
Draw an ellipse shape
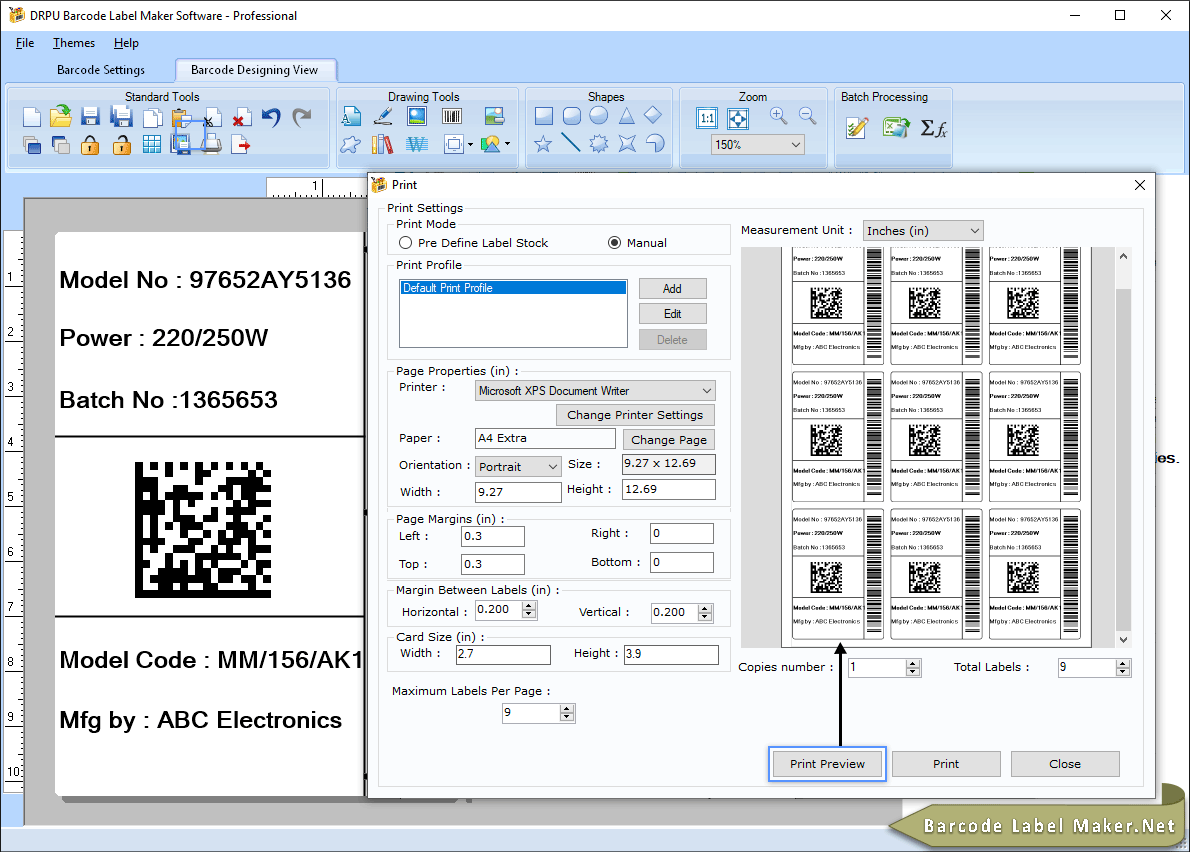click(x=599, y=115)
